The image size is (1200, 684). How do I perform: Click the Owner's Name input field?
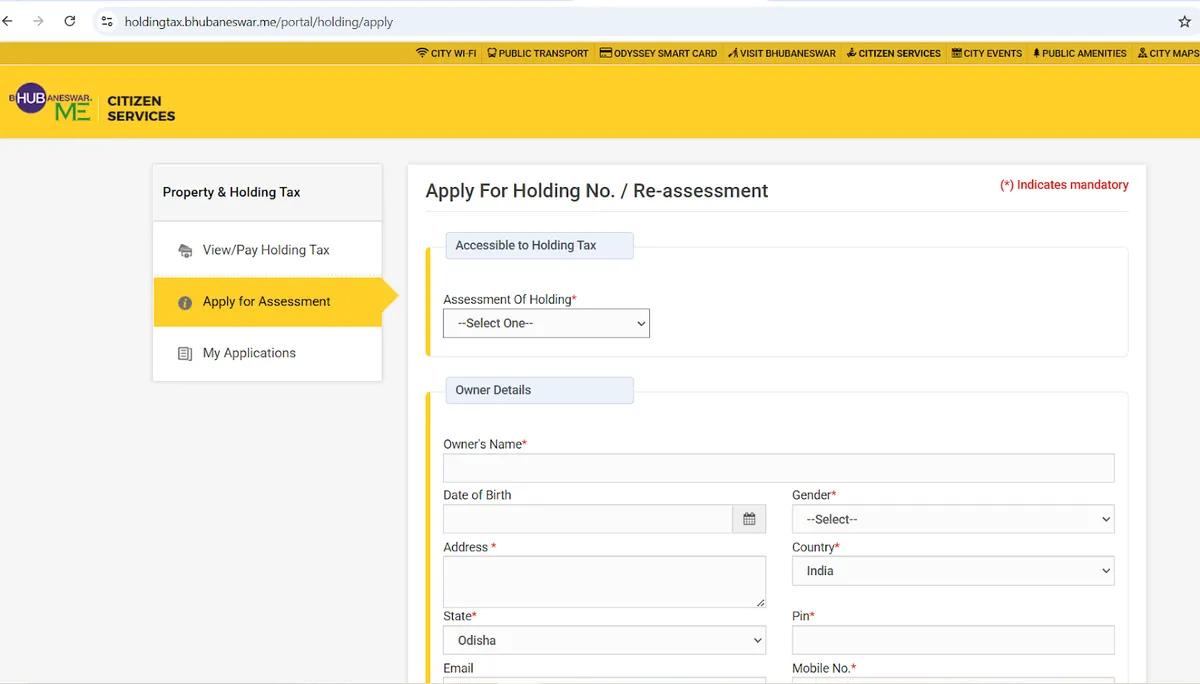click(x=778, y=468)
